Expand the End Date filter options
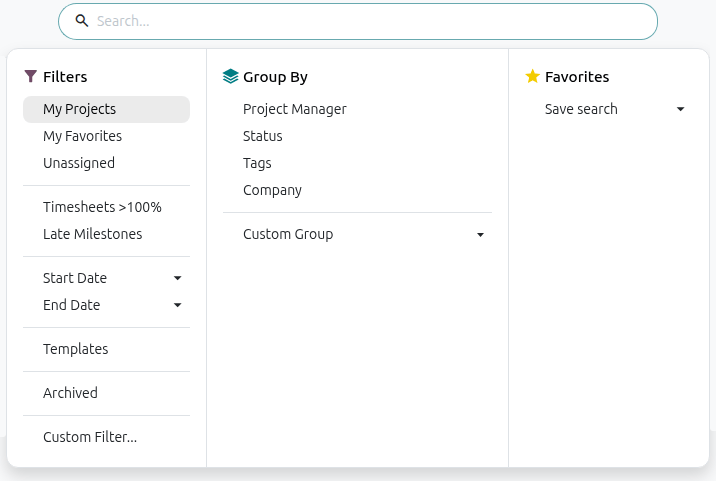 (106, 305)
